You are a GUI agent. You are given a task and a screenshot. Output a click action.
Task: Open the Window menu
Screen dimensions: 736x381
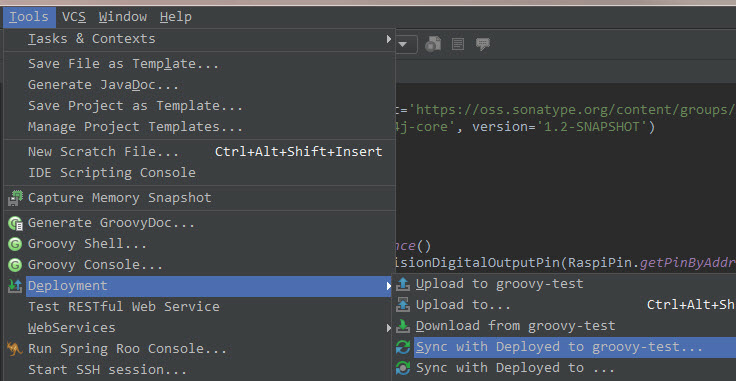(123, 17)
